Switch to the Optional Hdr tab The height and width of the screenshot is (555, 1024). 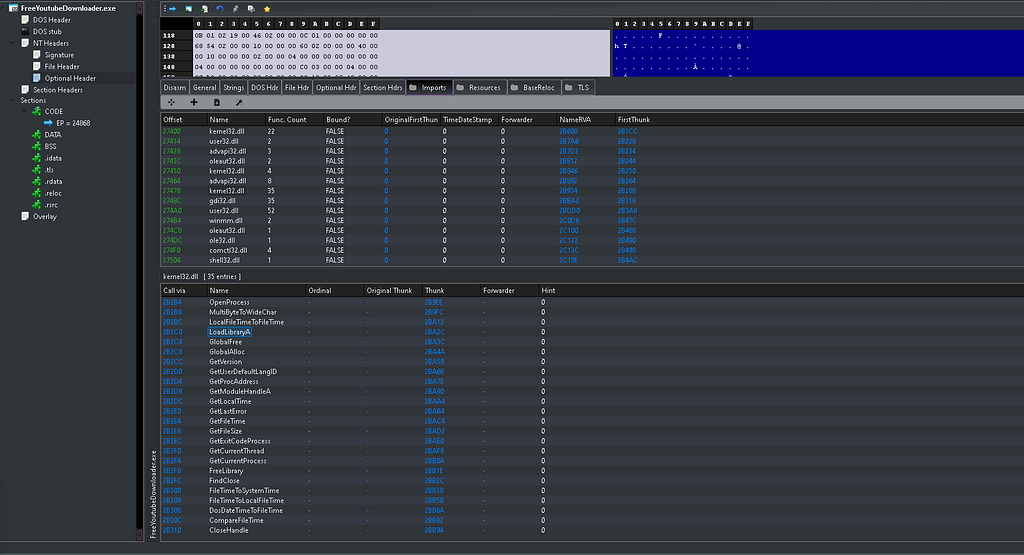coord(336,87)
